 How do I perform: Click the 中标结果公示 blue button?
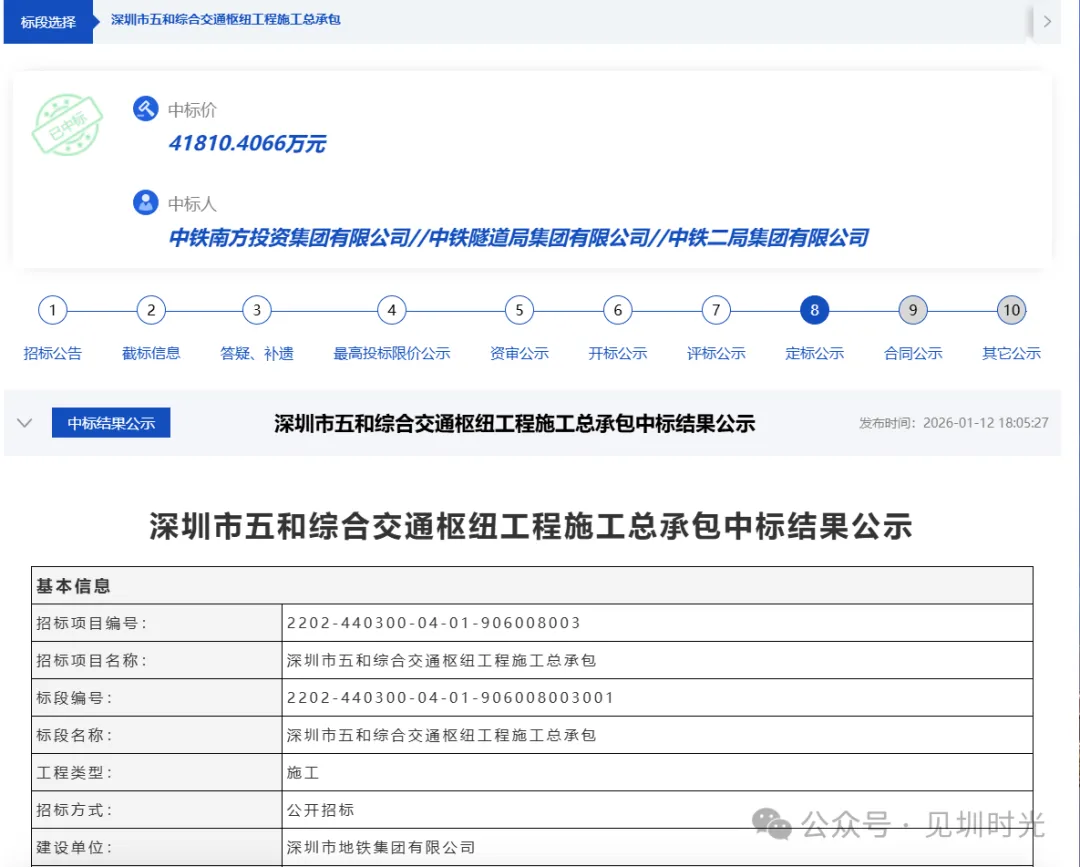coord(111,423)
